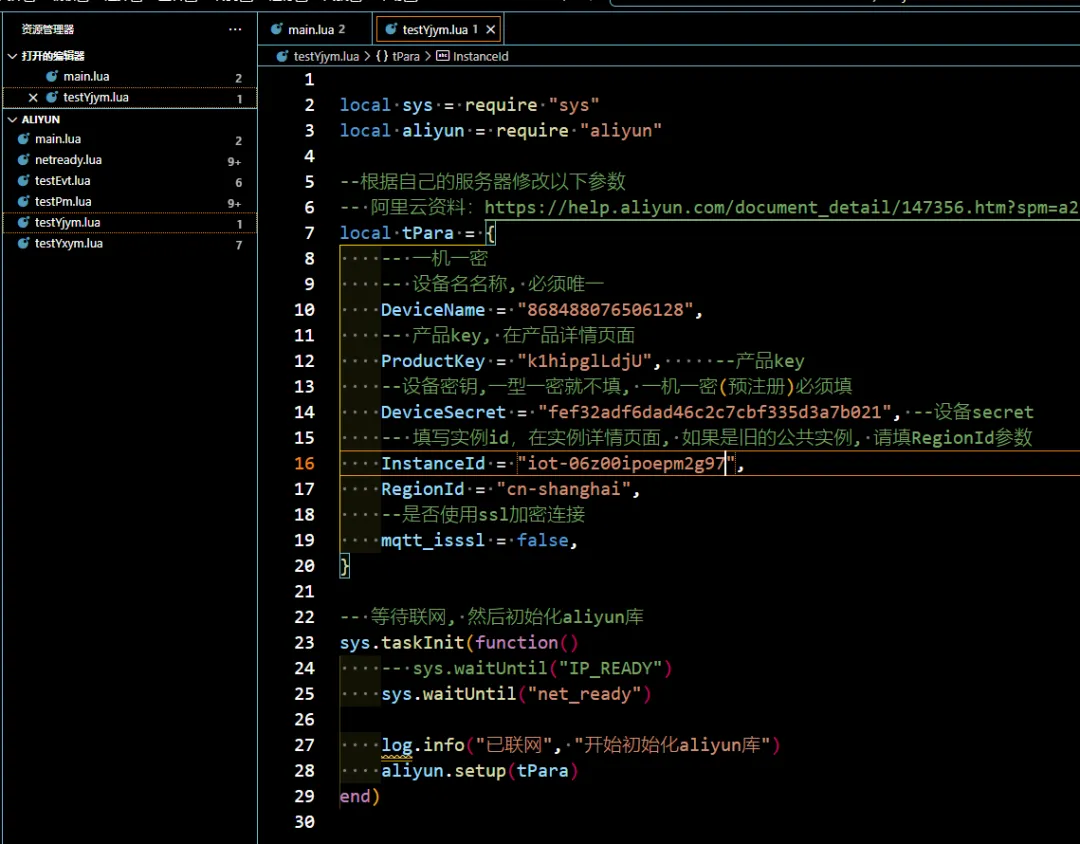Image resolution: width=1080 pixels, height=844 pixels.
Task: Click the Lua icon of testYxym.lua
Action: coord(23,243)
